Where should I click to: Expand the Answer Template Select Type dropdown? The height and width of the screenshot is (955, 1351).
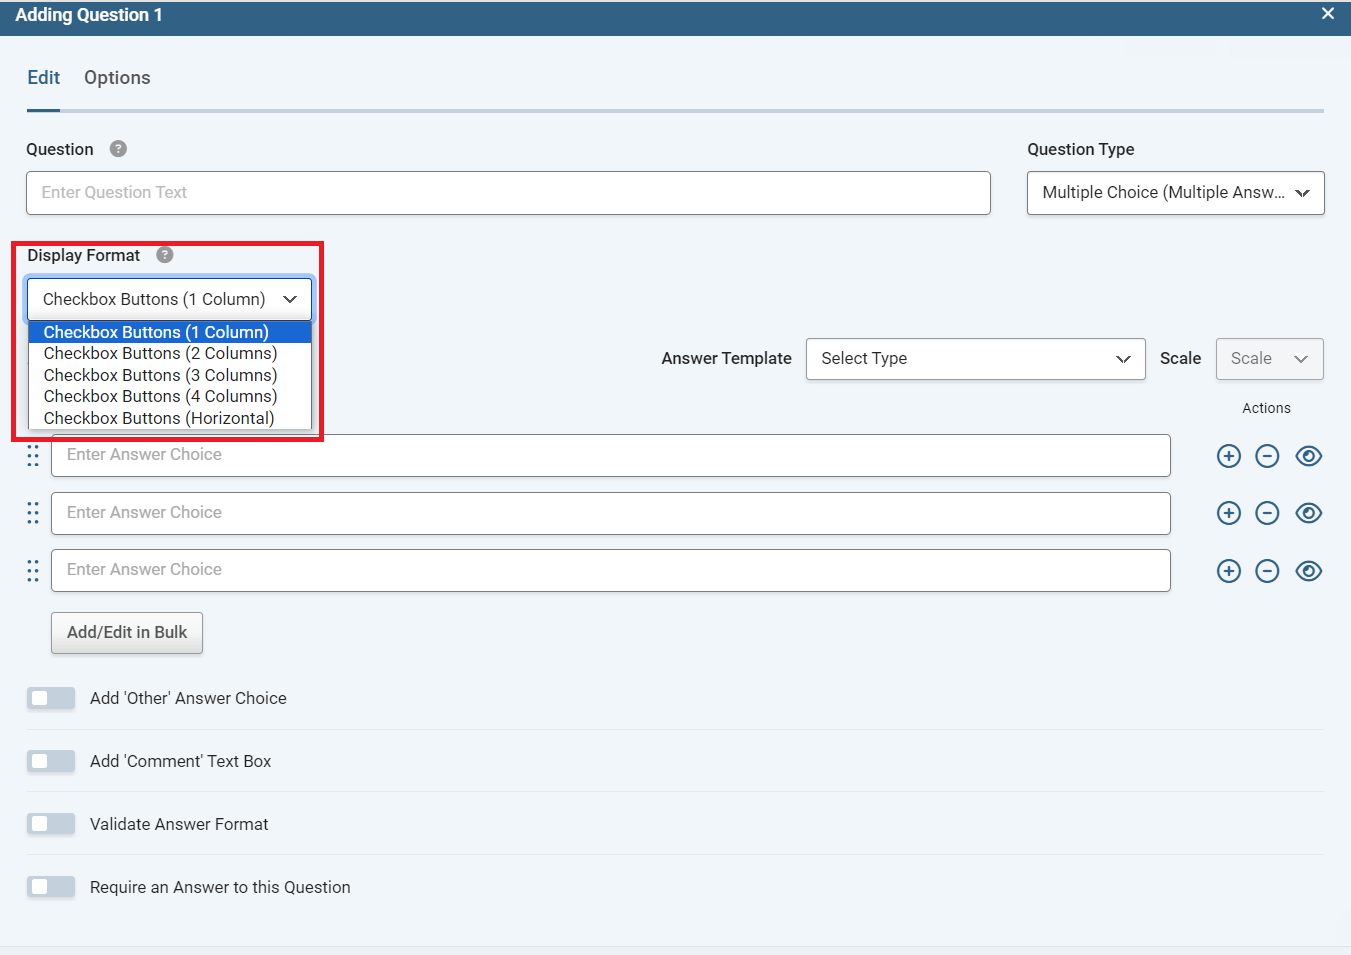point(975,359)
